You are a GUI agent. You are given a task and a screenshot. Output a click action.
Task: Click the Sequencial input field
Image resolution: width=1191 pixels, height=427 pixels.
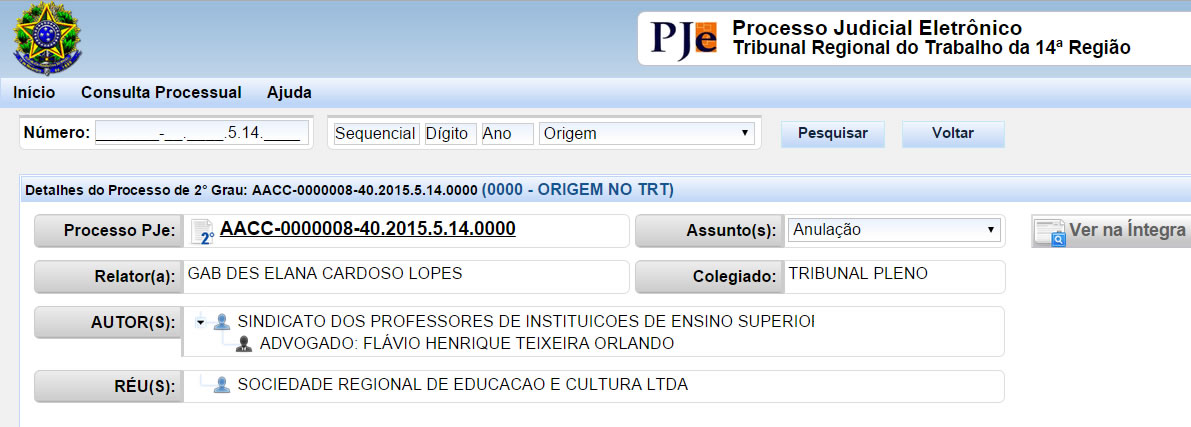tap(375, 133)
